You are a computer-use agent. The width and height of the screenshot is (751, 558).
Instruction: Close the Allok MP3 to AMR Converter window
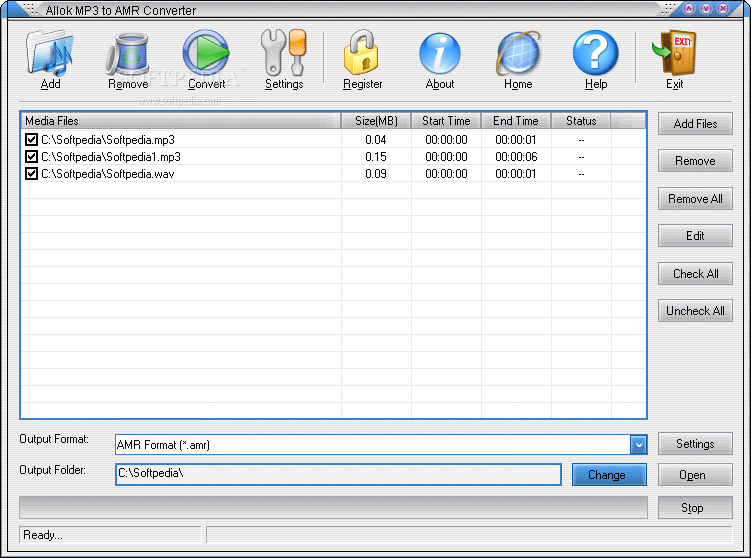coord(723,9)
